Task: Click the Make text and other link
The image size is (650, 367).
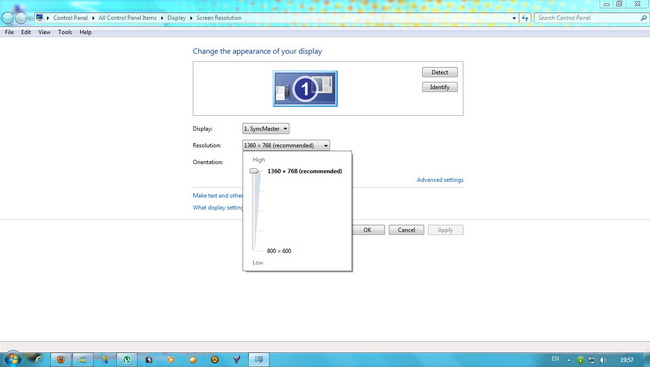Action: pos(218,195)
